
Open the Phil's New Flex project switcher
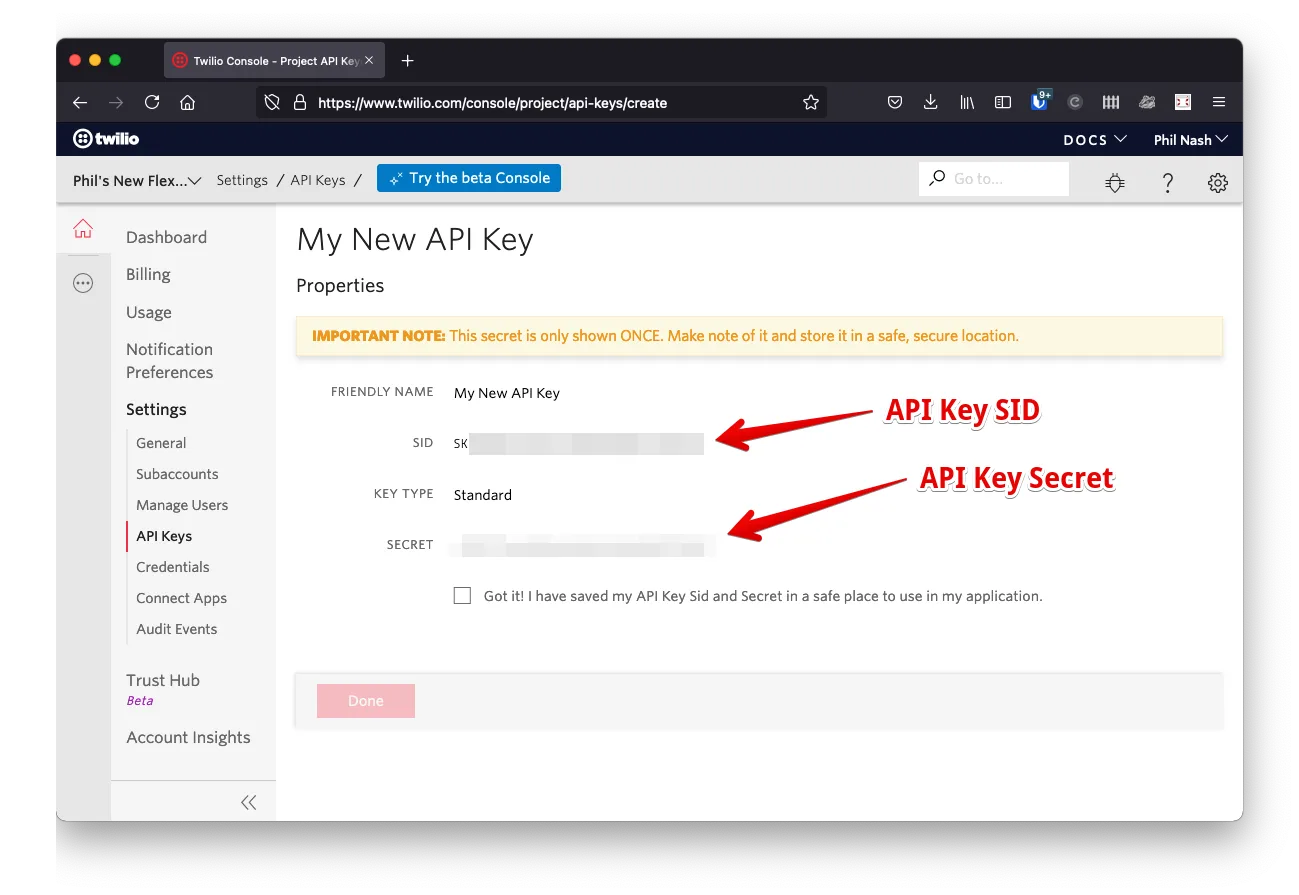[x=137, y=181]
